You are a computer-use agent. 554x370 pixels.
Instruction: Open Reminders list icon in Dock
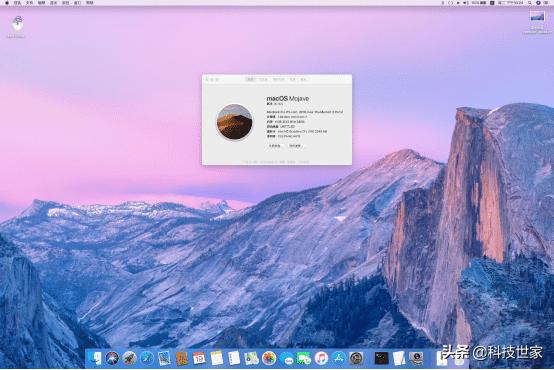coord(234,358)
